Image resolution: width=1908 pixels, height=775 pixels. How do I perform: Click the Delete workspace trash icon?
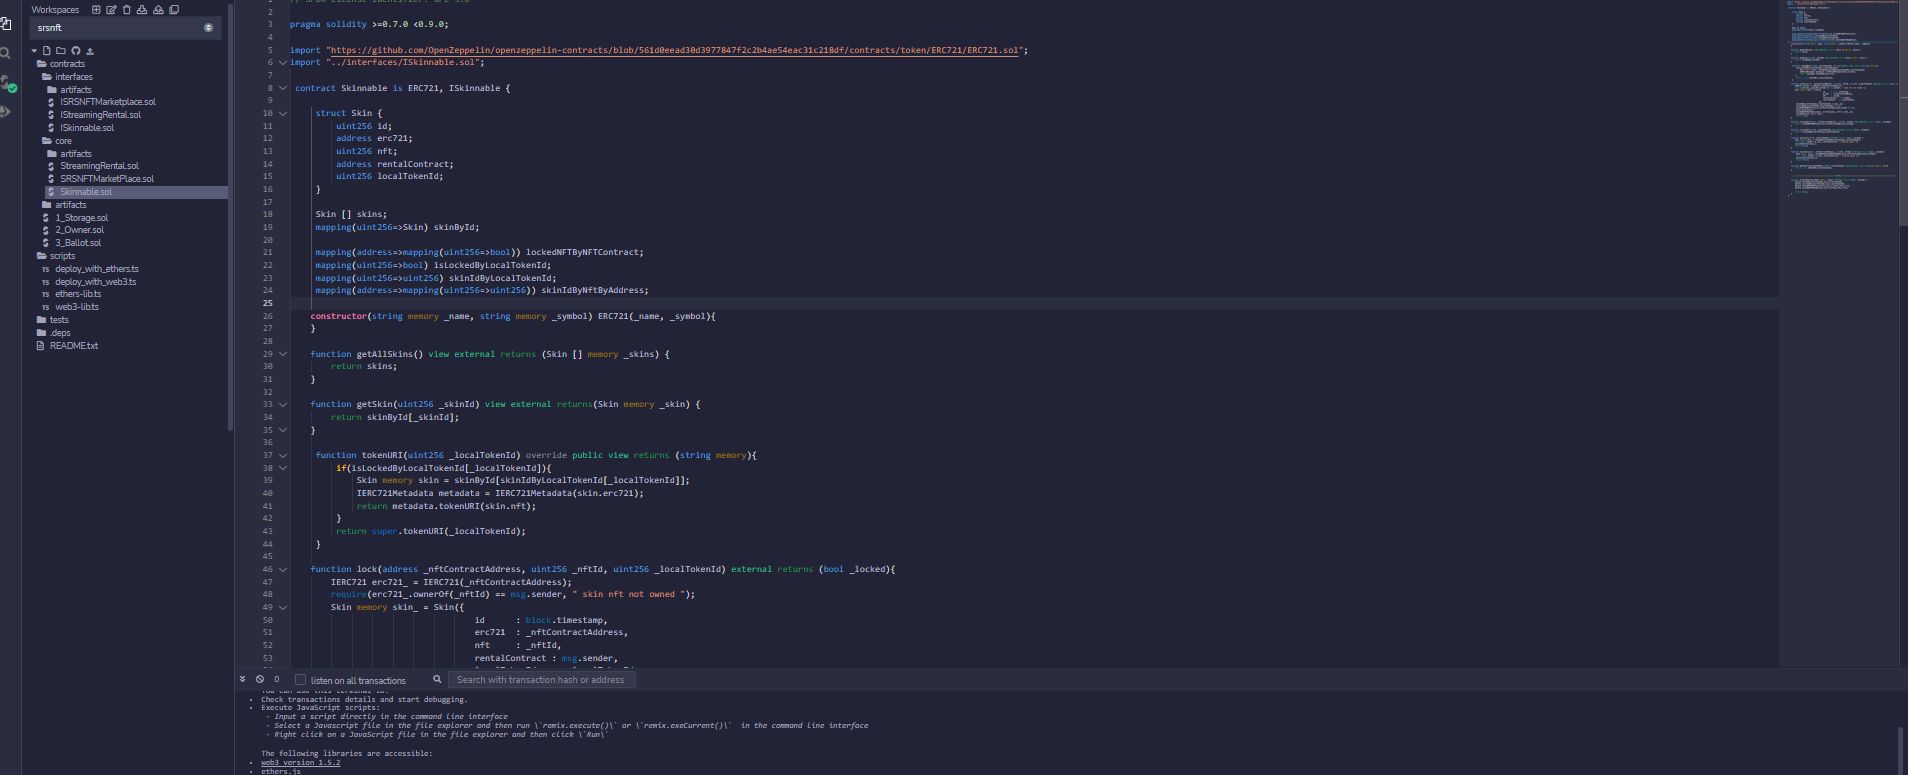(127, 10)
